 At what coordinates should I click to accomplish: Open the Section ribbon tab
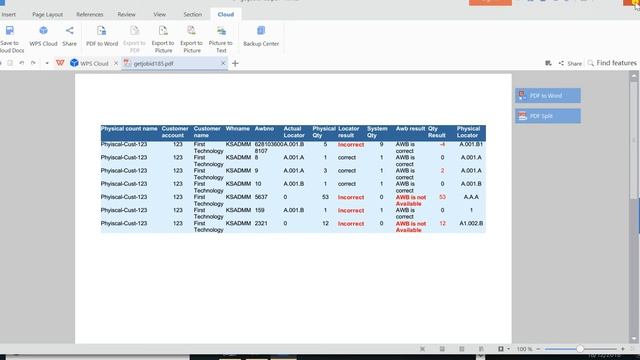193,14
